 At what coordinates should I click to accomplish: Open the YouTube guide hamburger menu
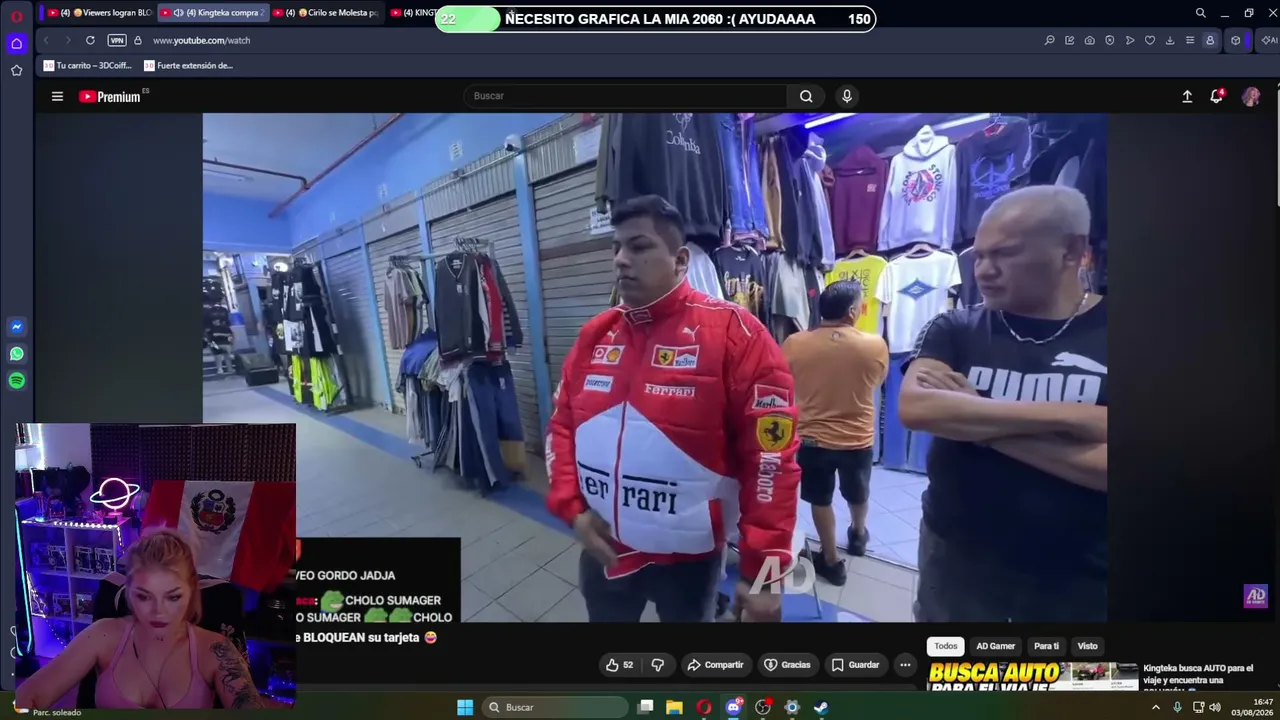pyautogui.click(x=57, y=96)
